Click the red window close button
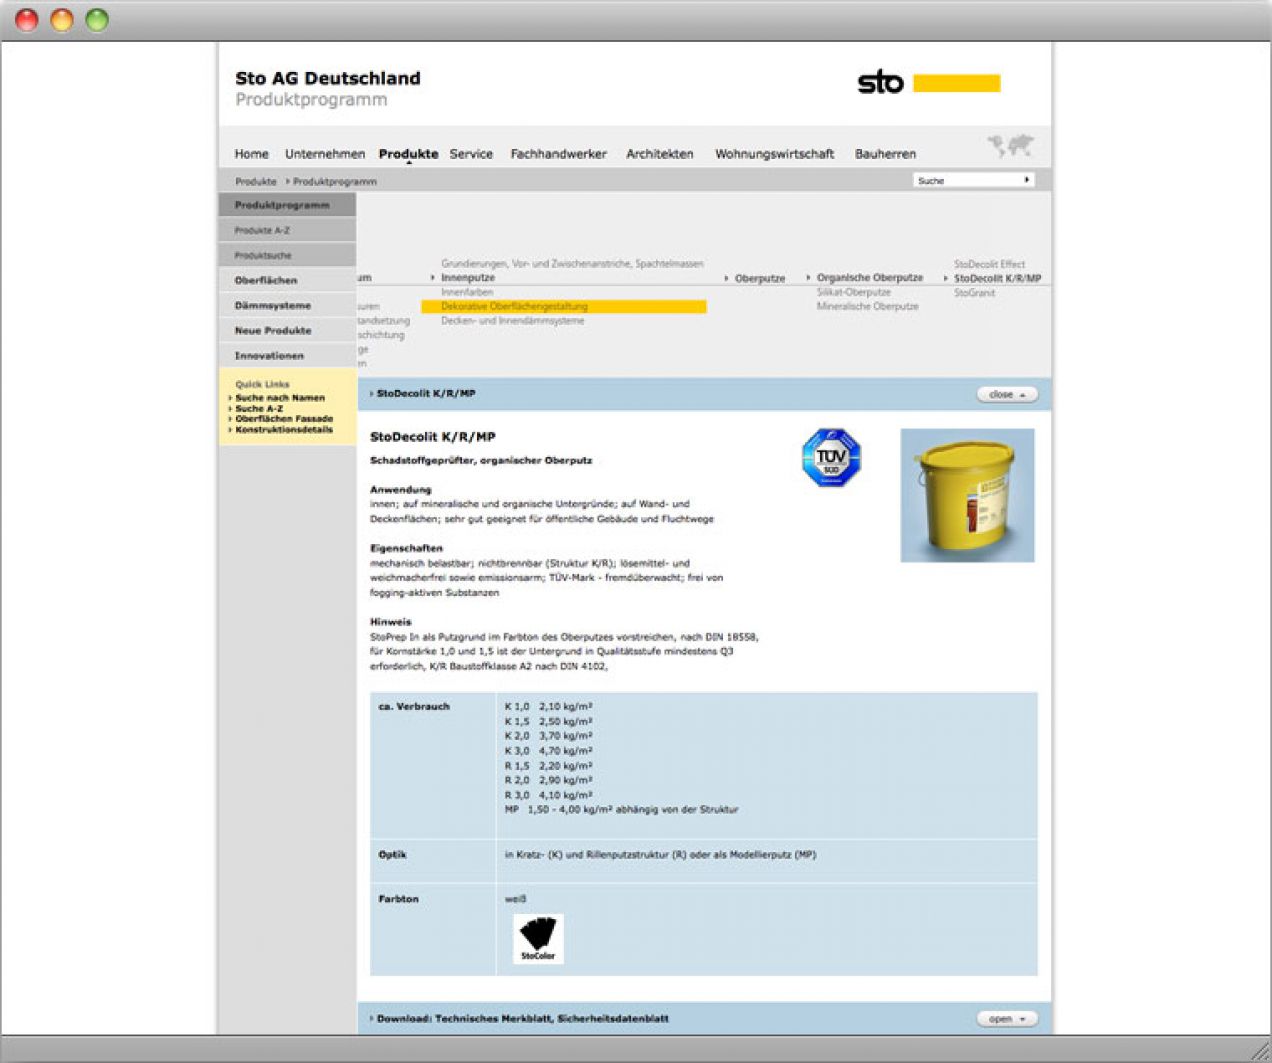The height and width of the screenshot is (1063, 1272). (27, 20)
